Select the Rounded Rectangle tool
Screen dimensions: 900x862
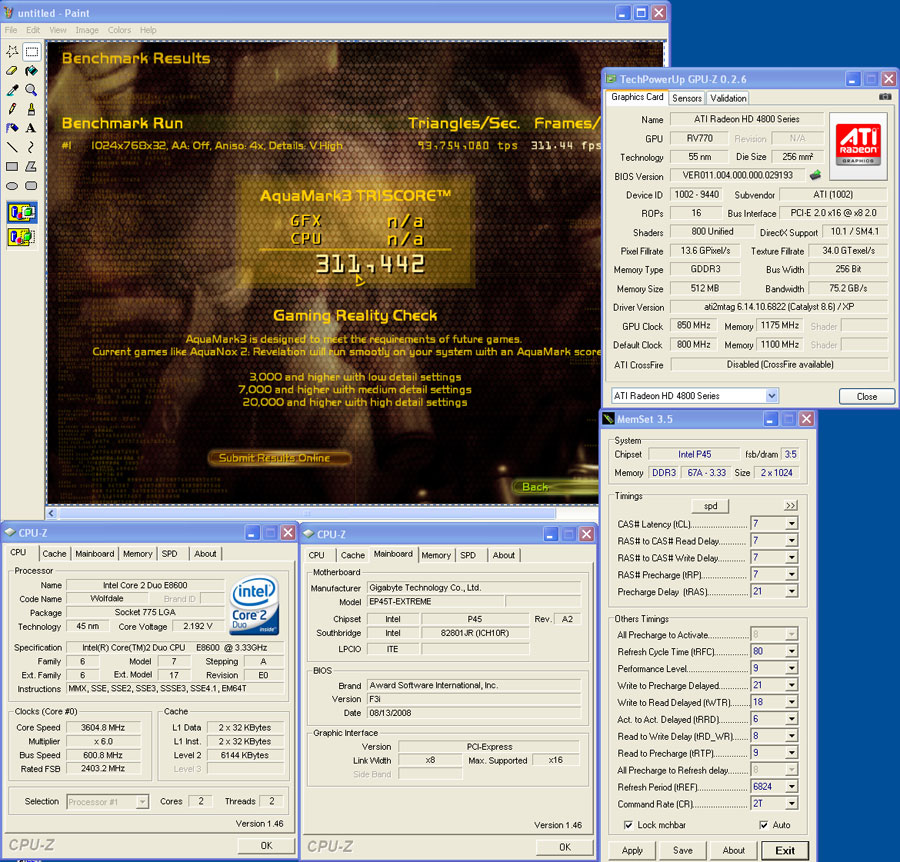pyautogui.click(x=32, y=186)
